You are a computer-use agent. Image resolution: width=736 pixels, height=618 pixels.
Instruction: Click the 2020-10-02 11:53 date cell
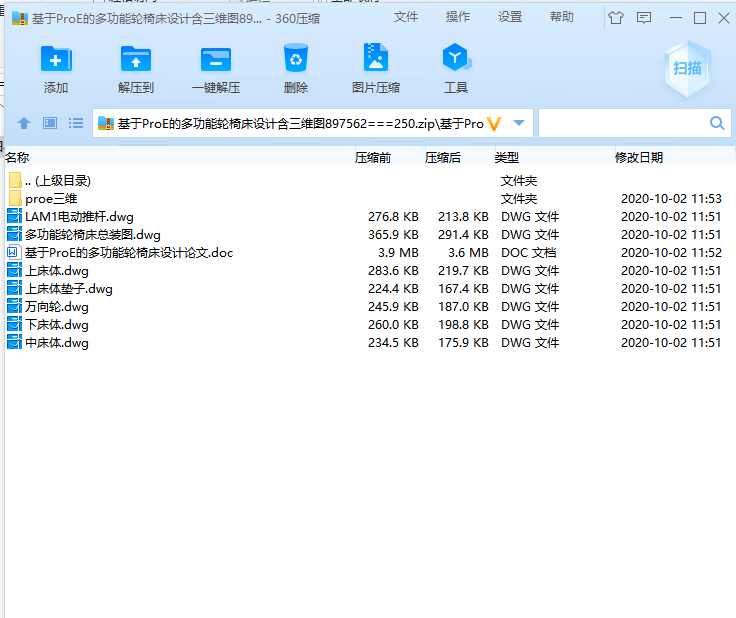click(x=671, y=198)
